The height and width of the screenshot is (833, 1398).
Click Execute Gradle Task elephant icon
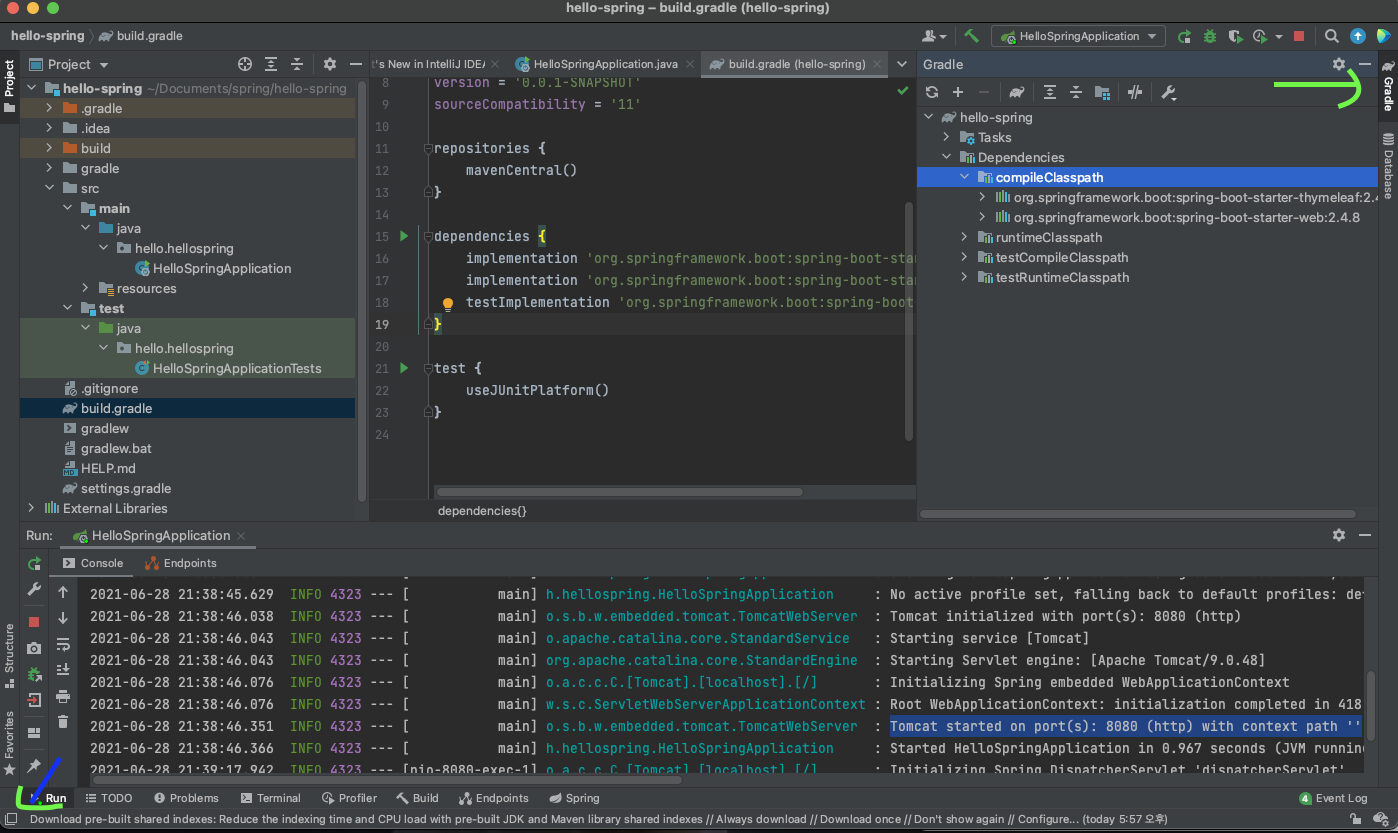tap(1017, 92)
